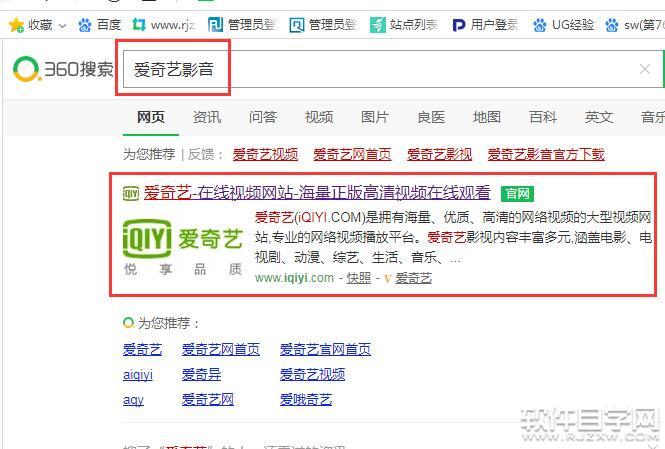Open the 用户登录 bookmark
Viewport: 665px width, 449px height.
[485, 25]
